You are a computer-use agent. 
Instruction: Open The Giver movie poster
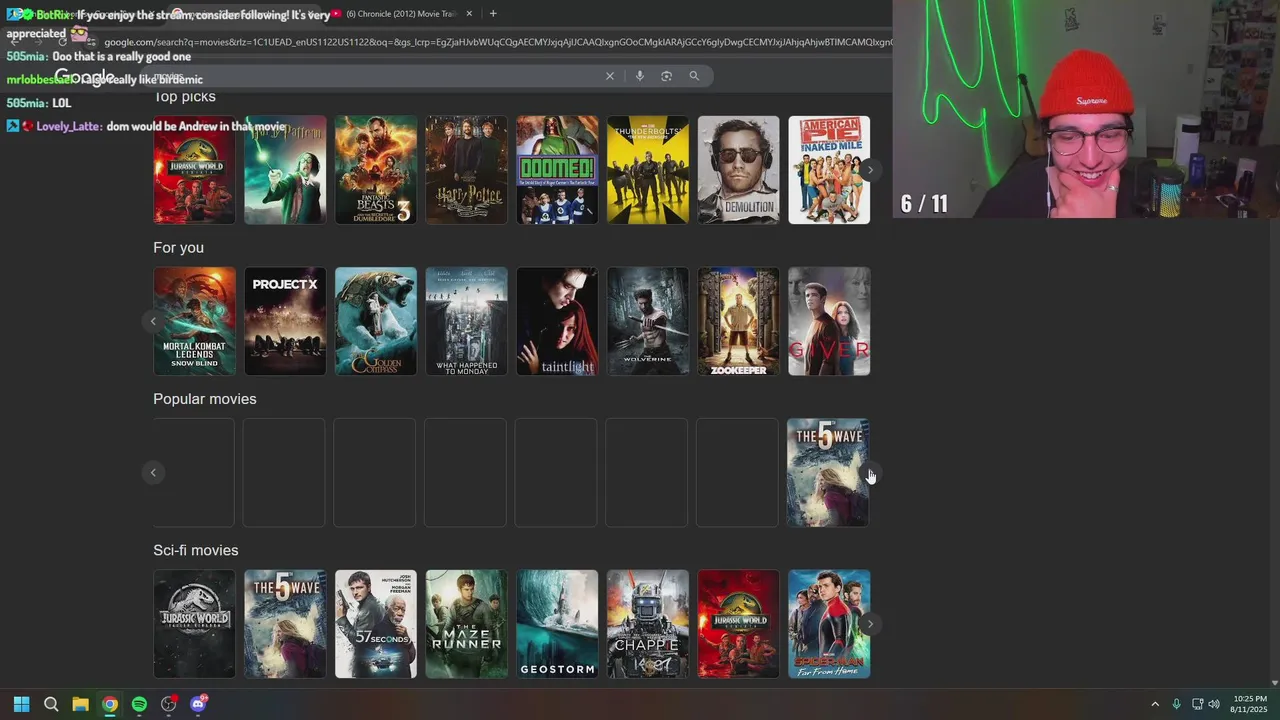829,321
